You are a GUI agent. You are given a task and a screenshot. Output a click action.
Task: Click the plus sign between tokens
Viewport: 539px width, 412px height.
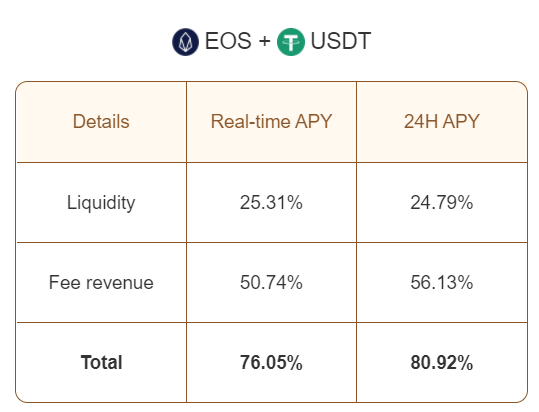tap(265, 41)
